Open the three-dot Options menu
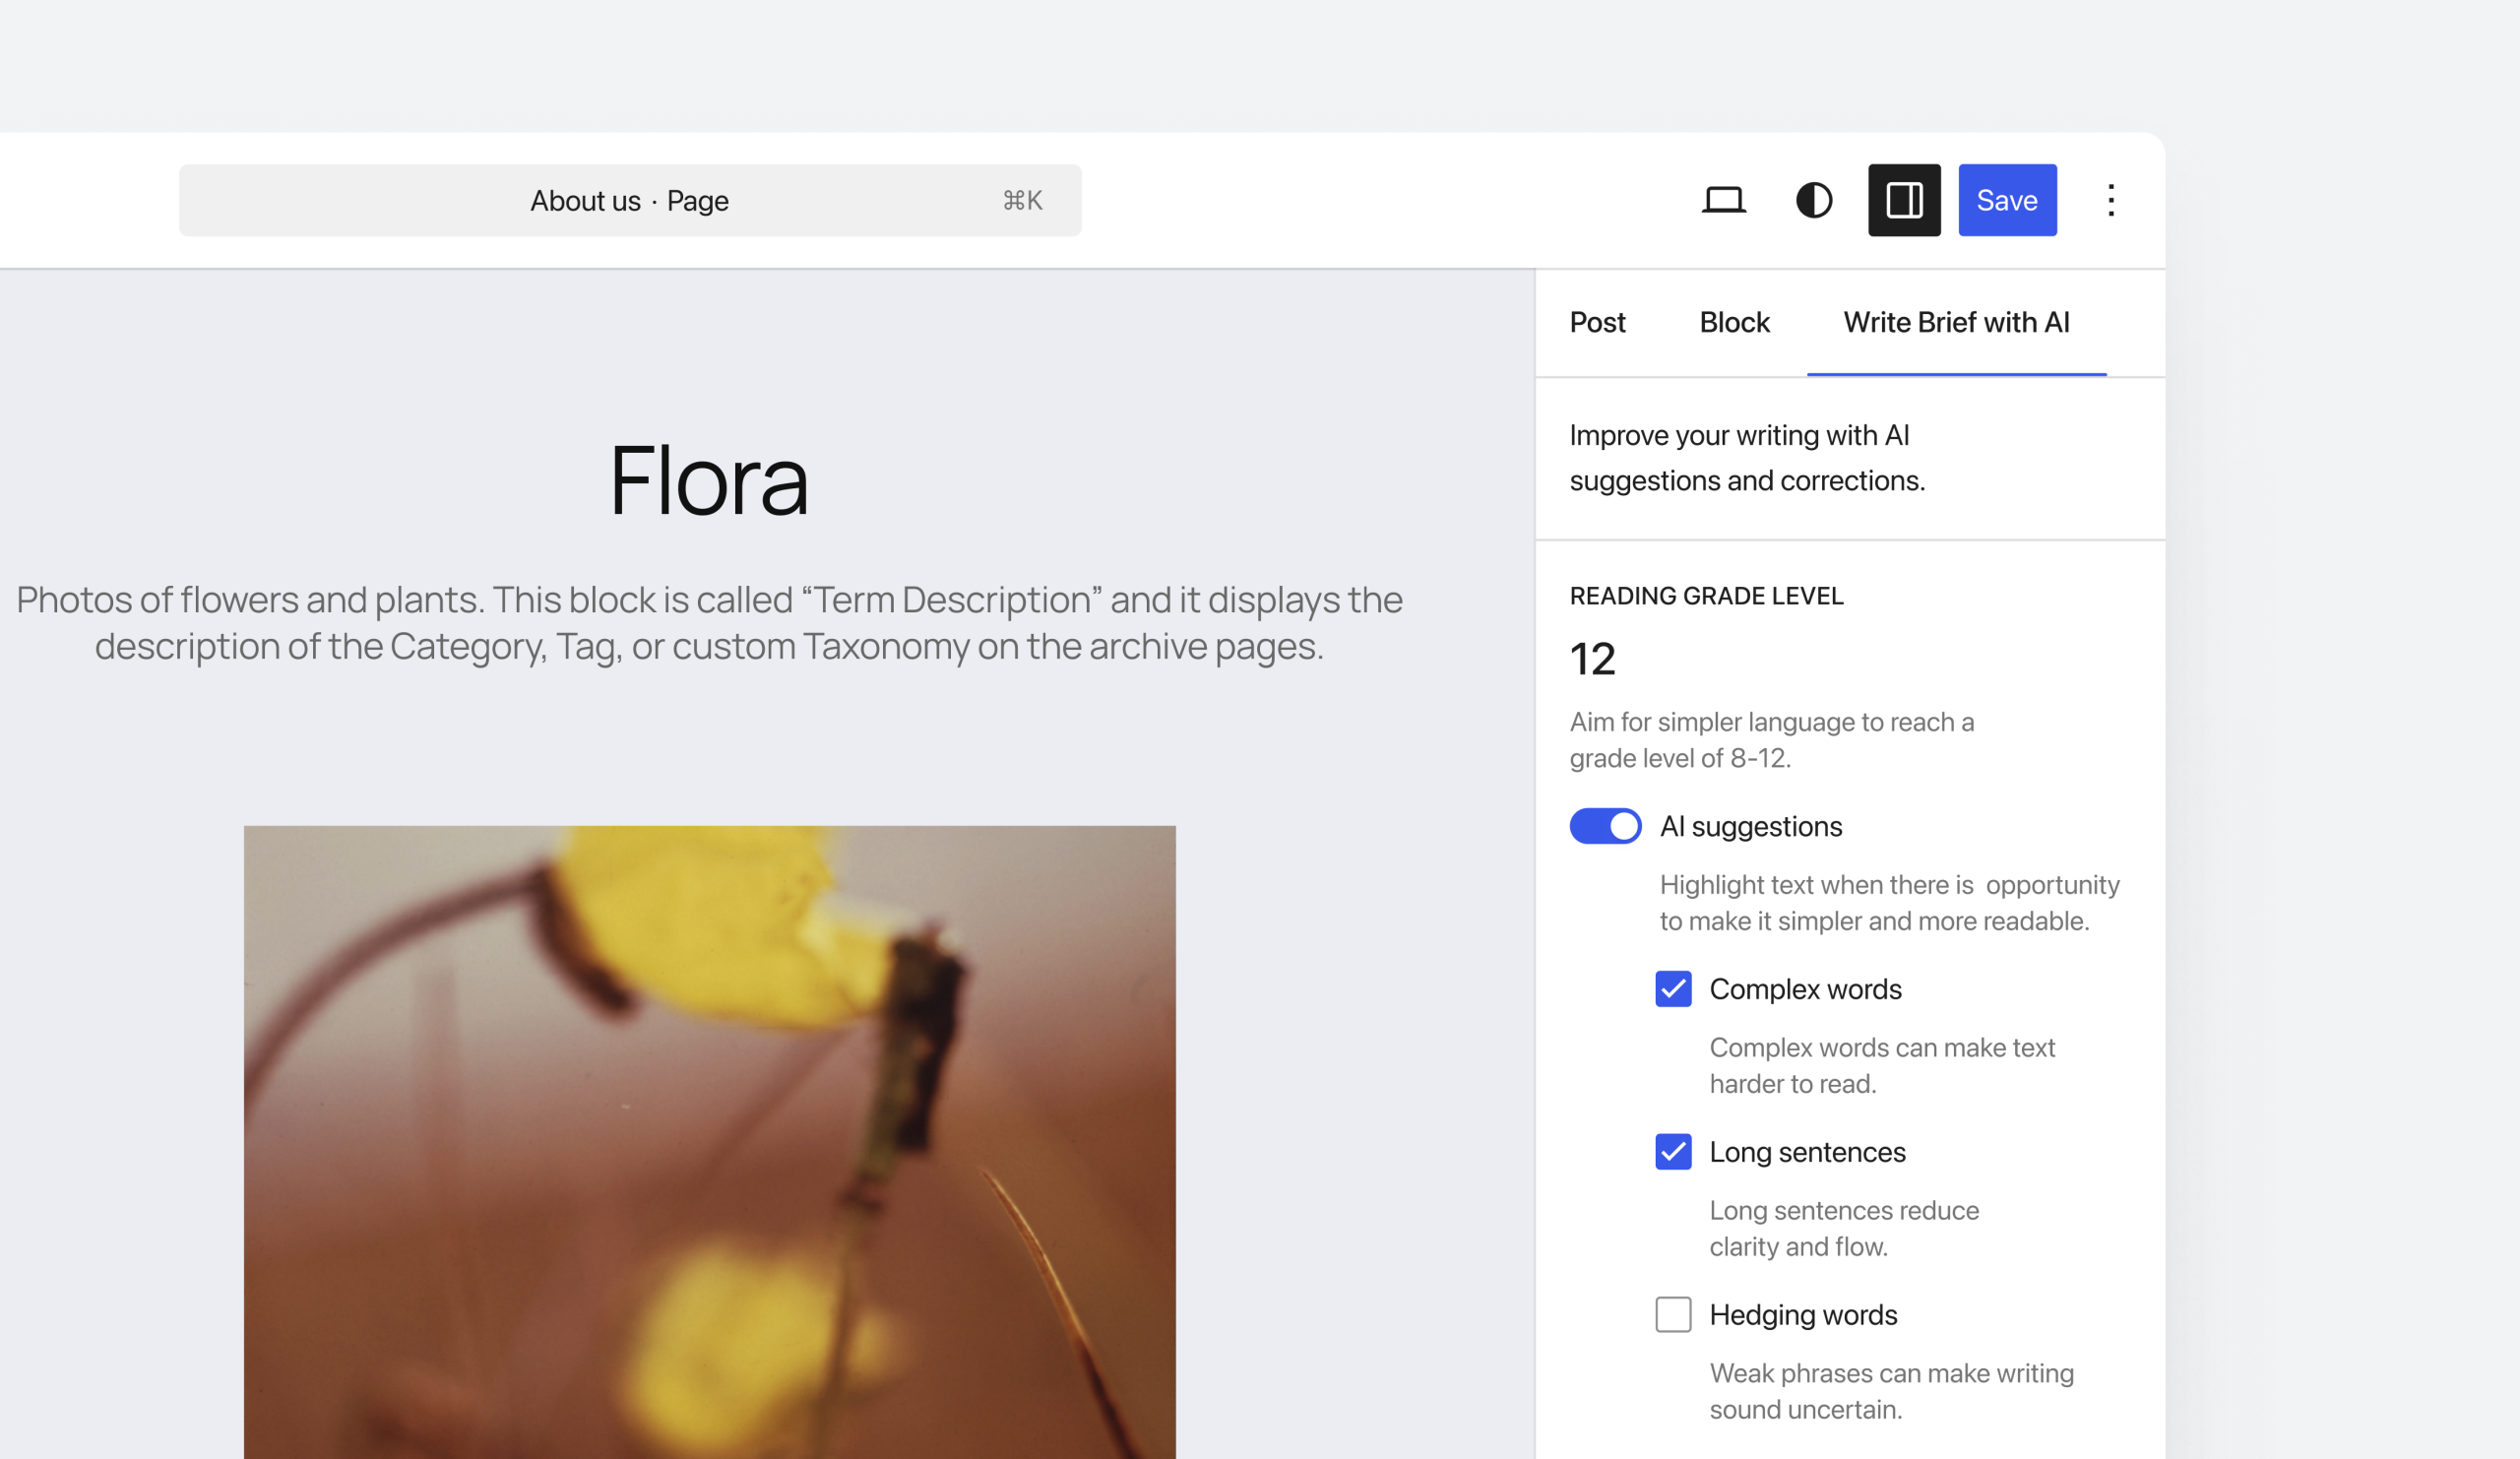Screen dimensions: 2520x1459 pyautogui.click(x=2110, y=200)
